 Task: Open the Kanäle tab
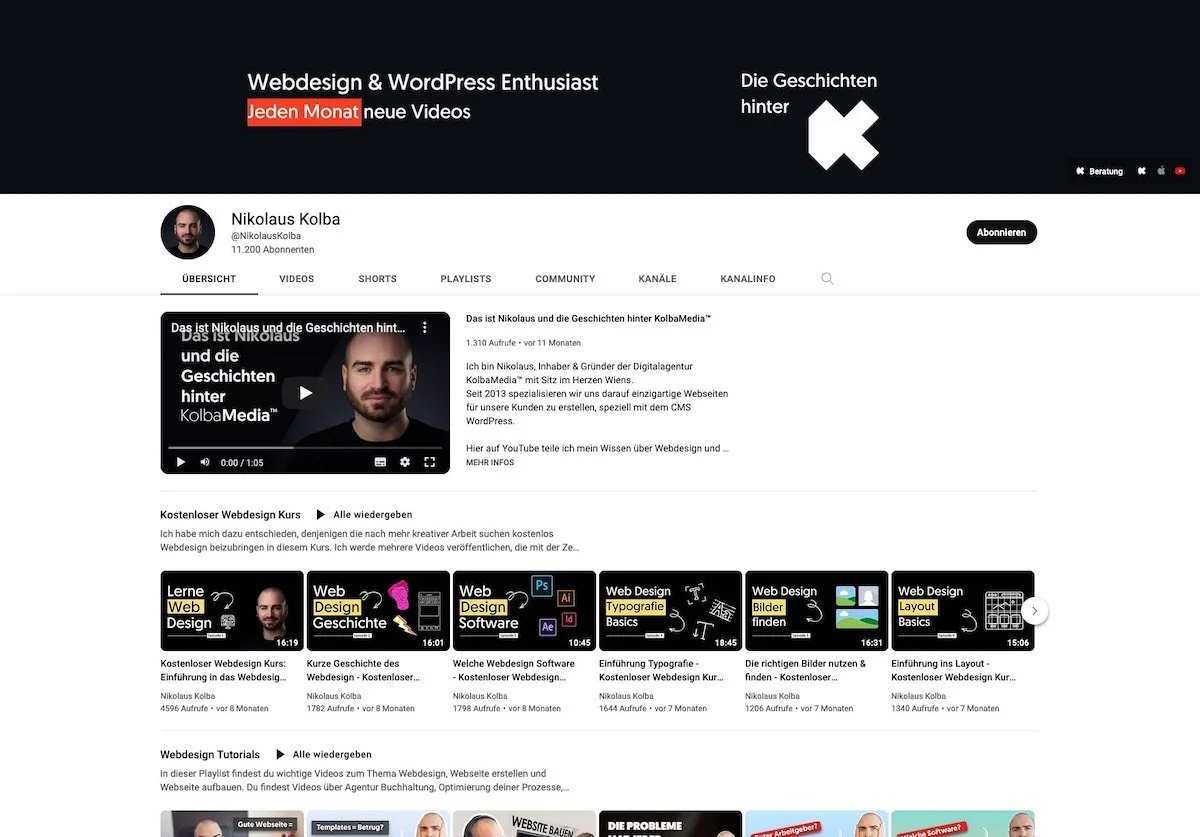pos(658,279)
